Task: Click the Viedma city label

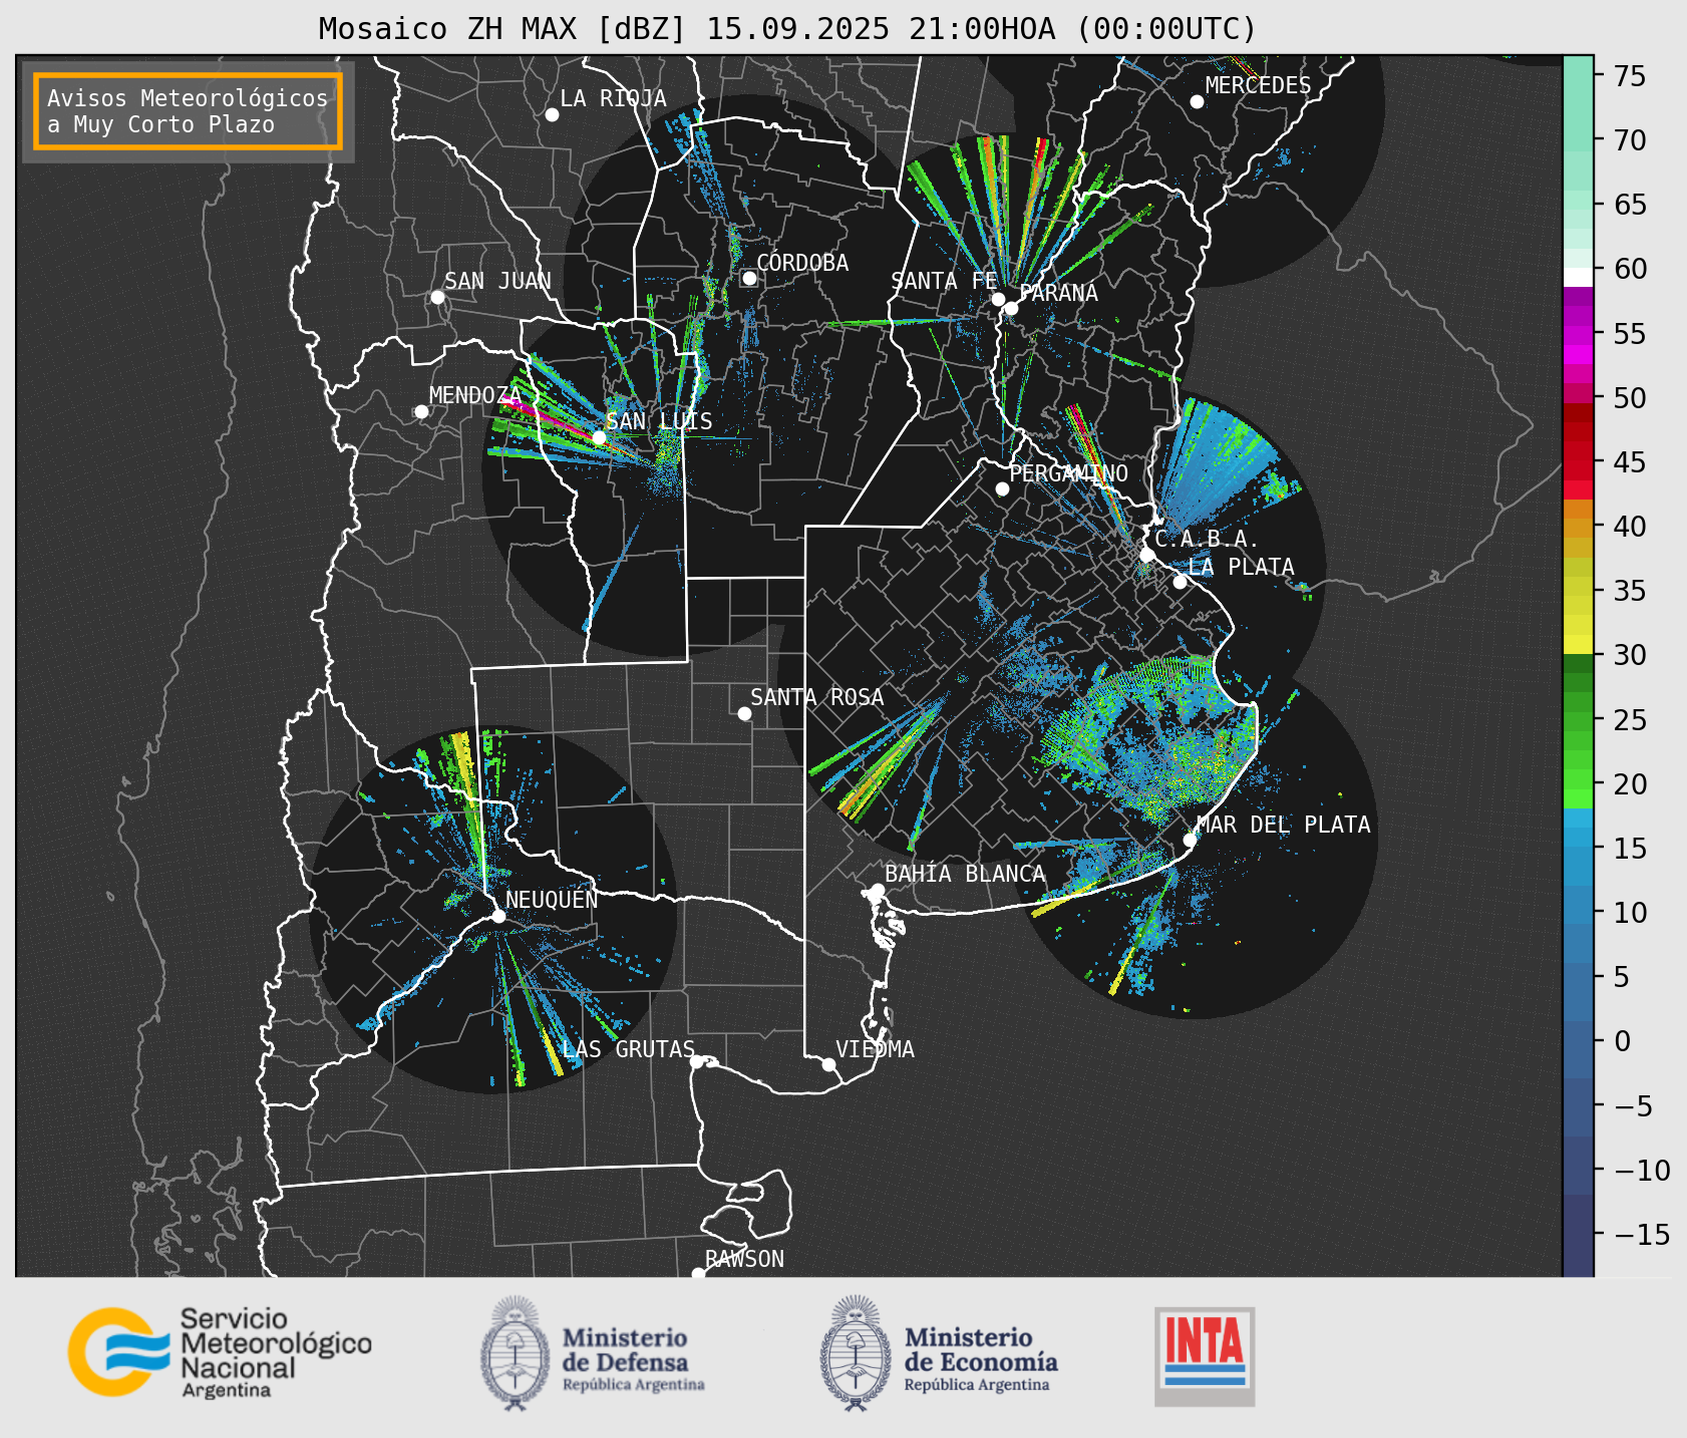Action: 875,1049
